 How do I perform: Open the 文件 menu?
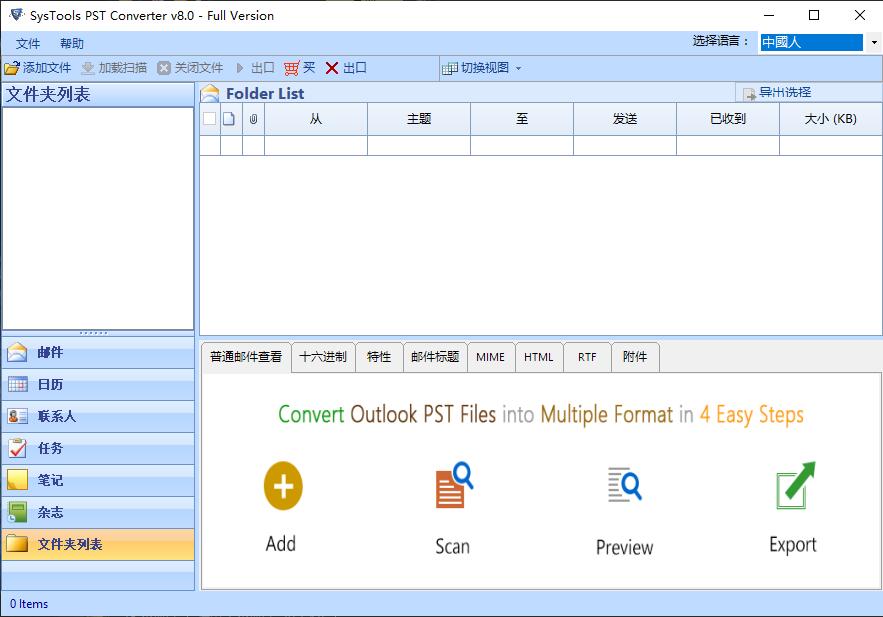click(28, 43)
